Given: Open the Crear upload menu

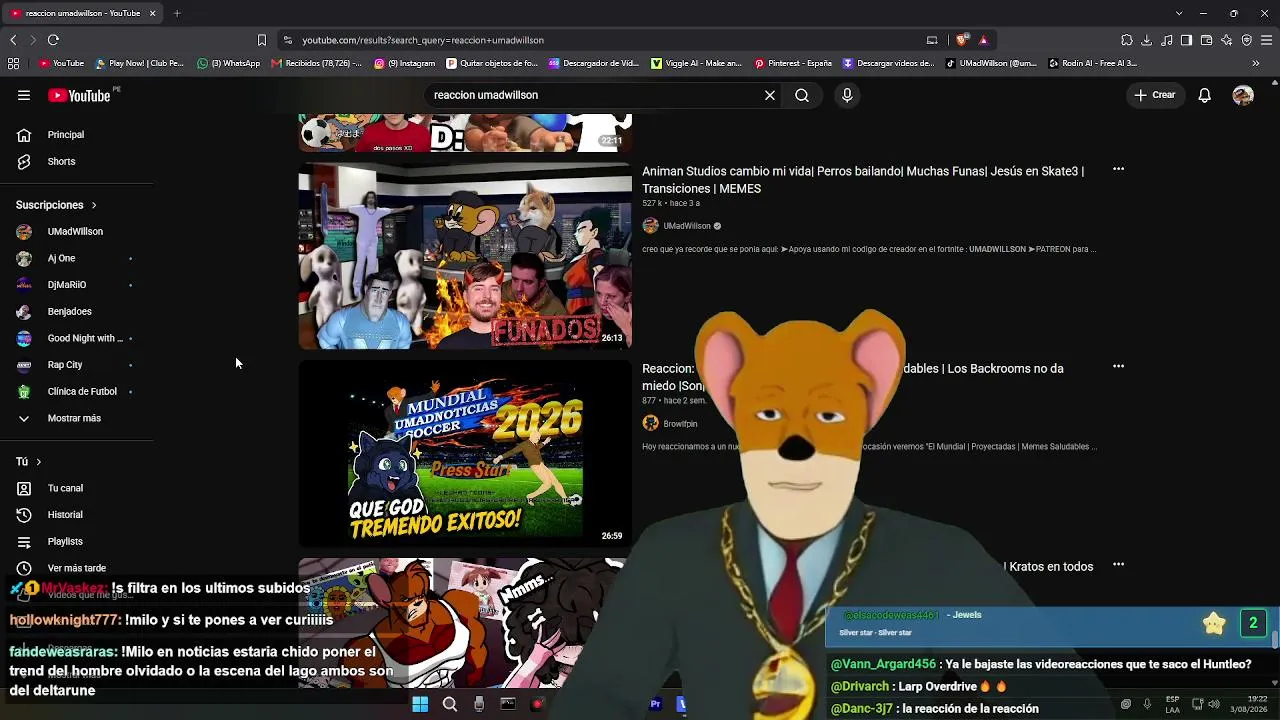Looking at the screenshot, I should click(x=1155, y=95).
